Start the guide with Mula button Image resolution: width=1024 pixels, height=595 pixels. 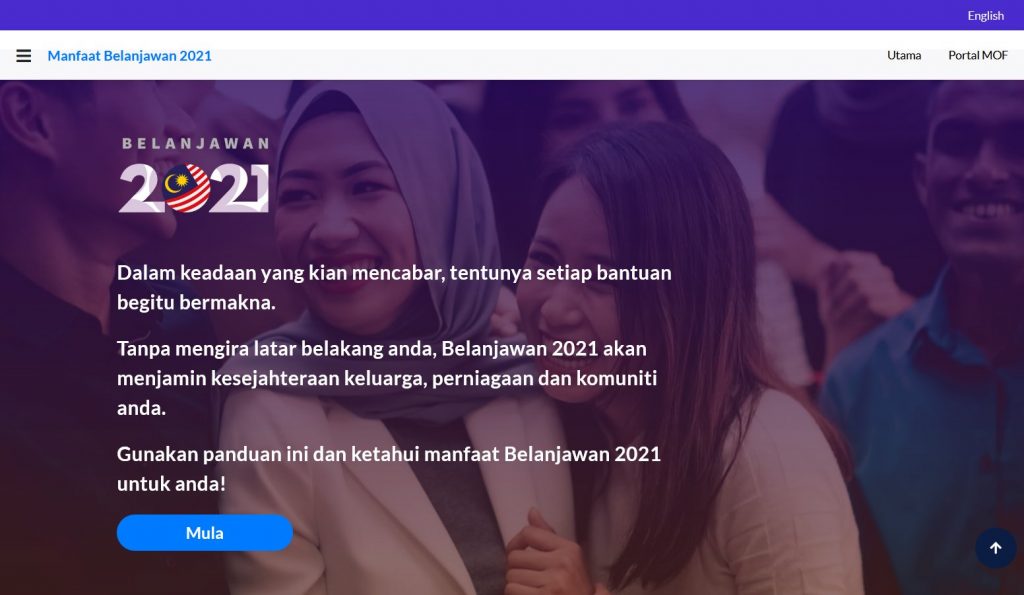(204, 533)
